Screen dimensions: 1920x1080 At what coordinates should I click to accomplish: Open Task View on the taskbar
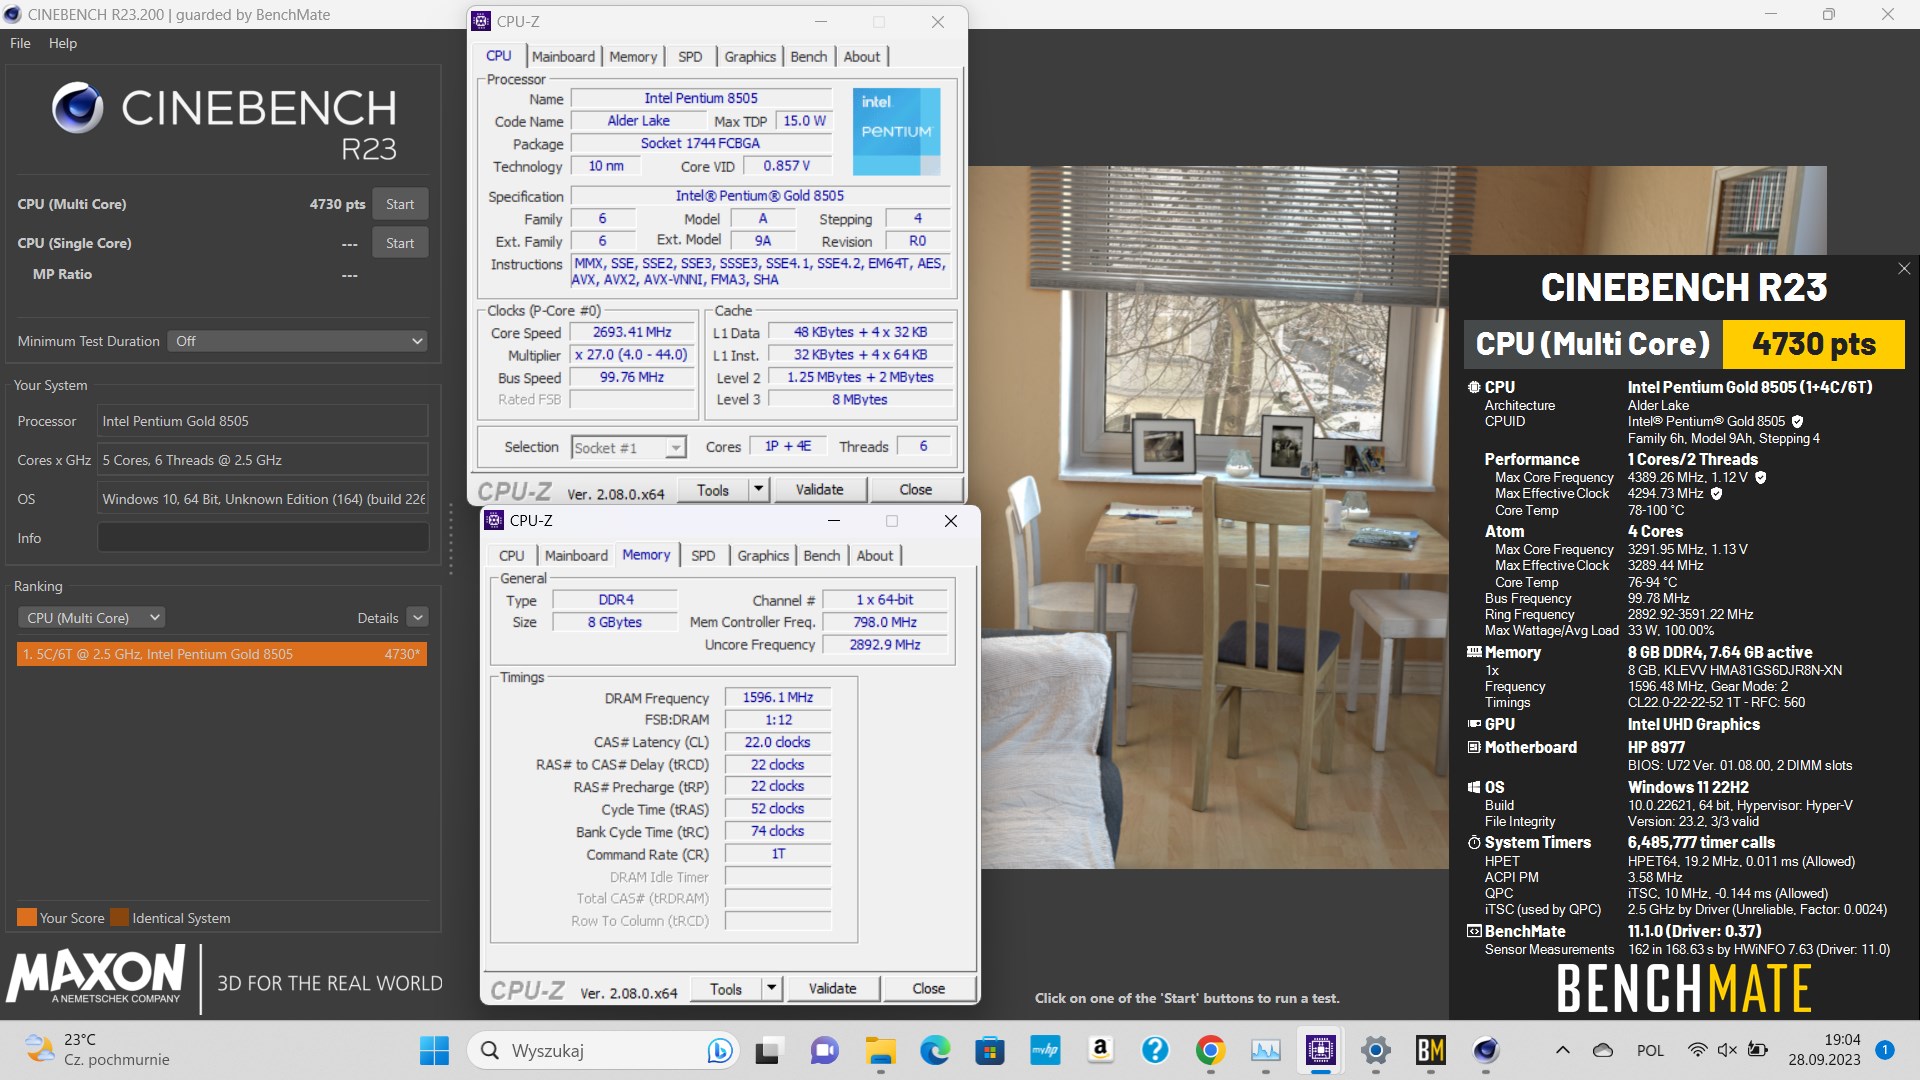click(x=767, y=1051)
